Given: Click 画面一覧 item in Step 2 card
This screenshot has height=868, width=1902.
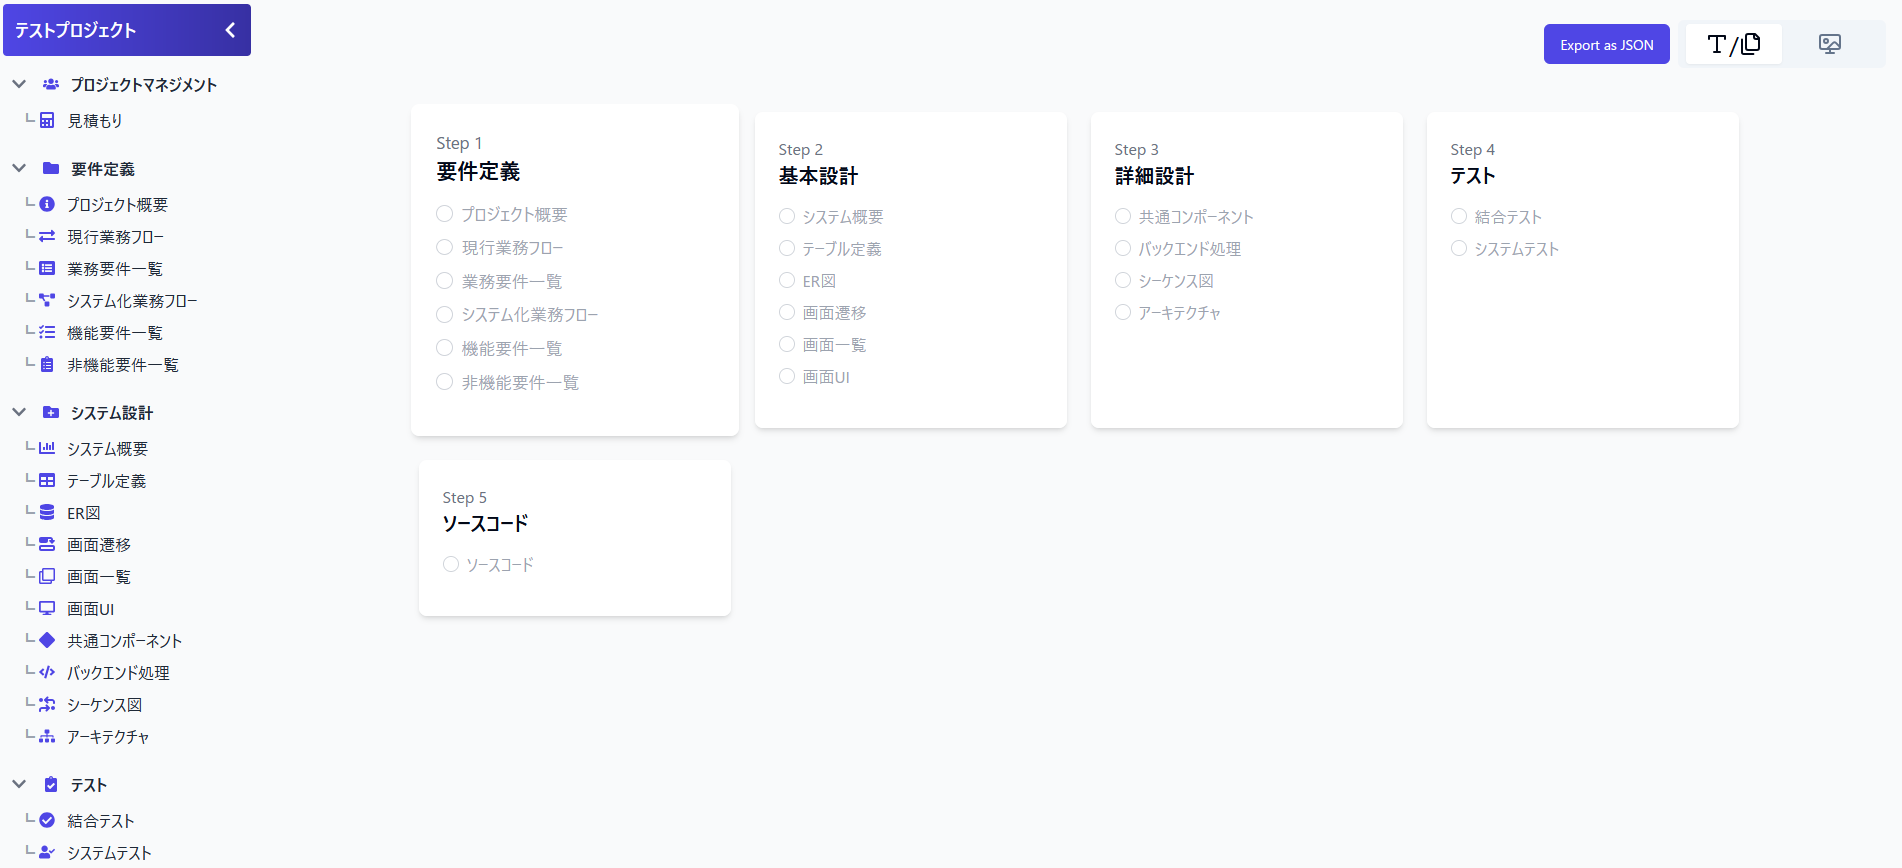Looking at the screenshot, I should pyautogui.click(x=835, y=345).
